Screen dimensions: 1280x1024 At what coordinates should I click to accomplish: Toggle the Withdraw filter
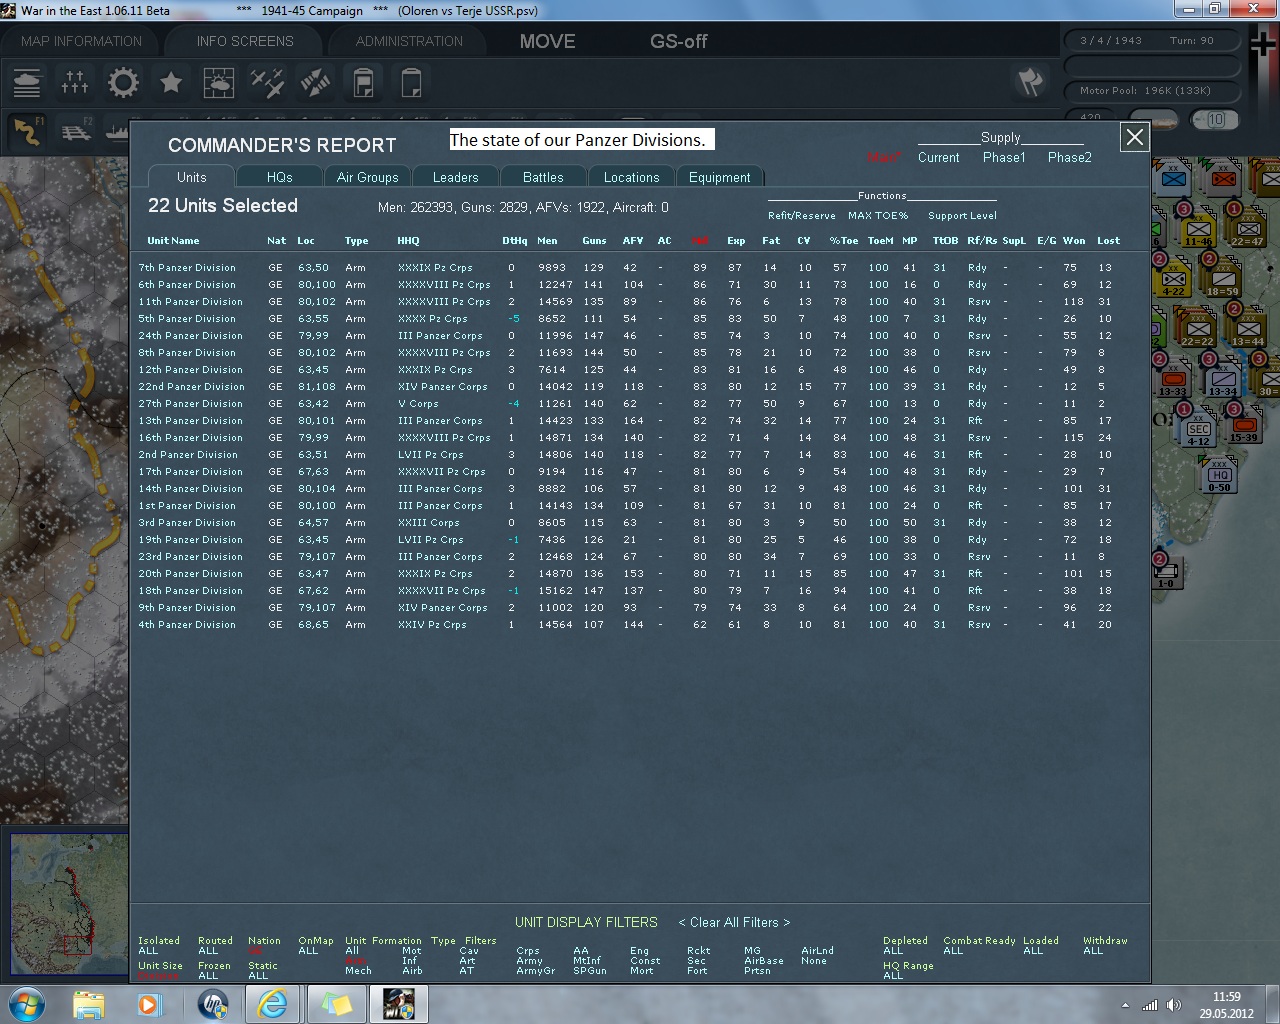click(x=1105, y=946)
